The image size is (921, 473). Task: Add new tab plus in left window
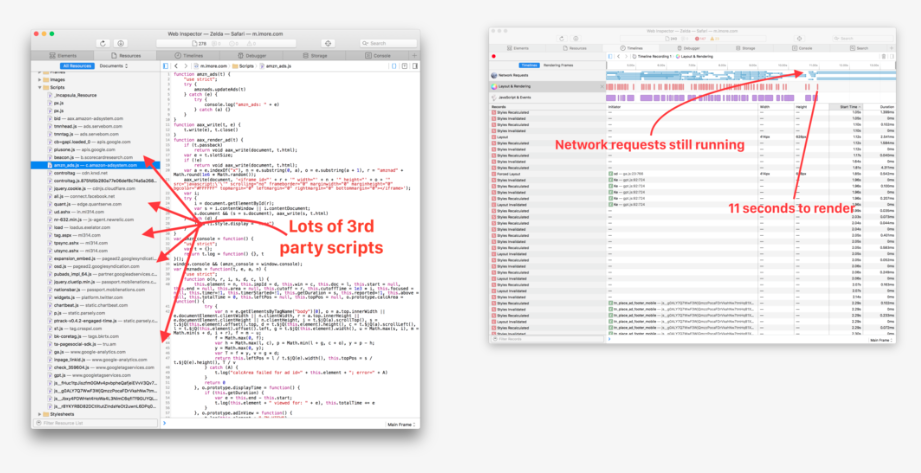414,55
